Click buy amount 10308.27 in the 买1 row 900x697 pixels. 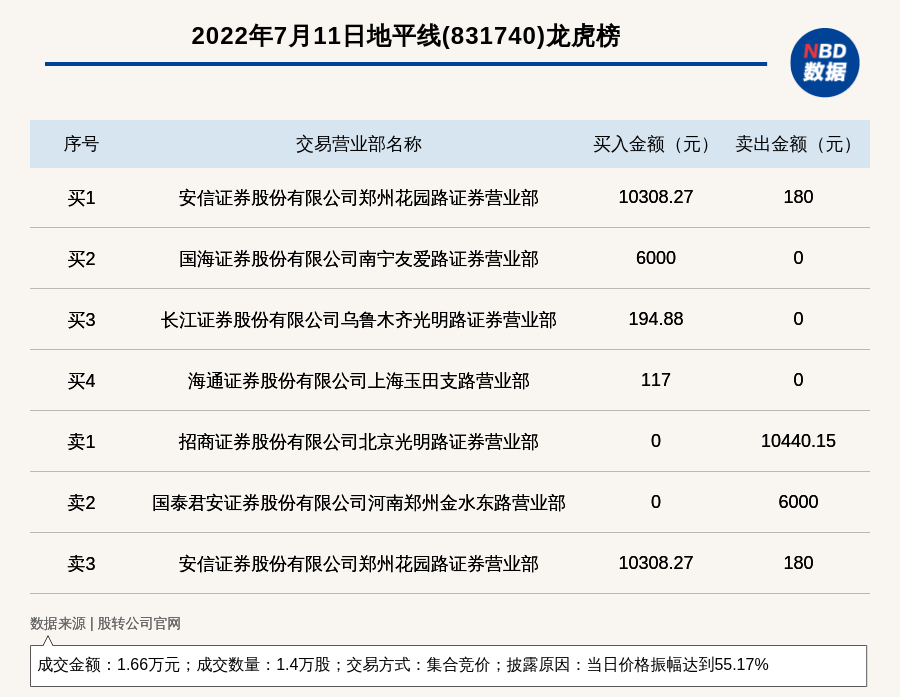click(655, 197)
